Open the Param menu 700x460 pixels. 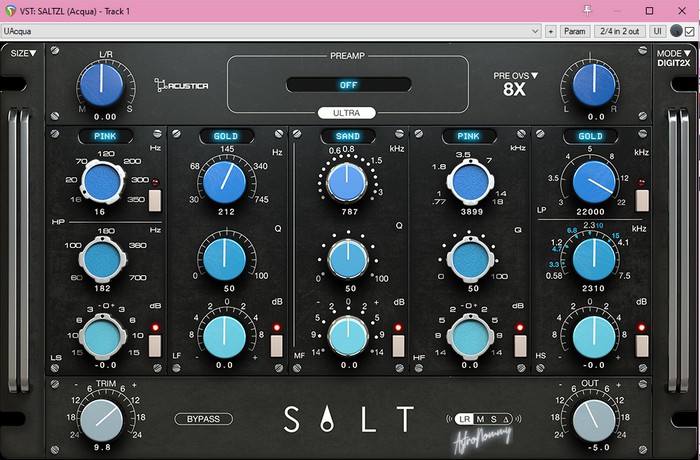click(575, 31)
